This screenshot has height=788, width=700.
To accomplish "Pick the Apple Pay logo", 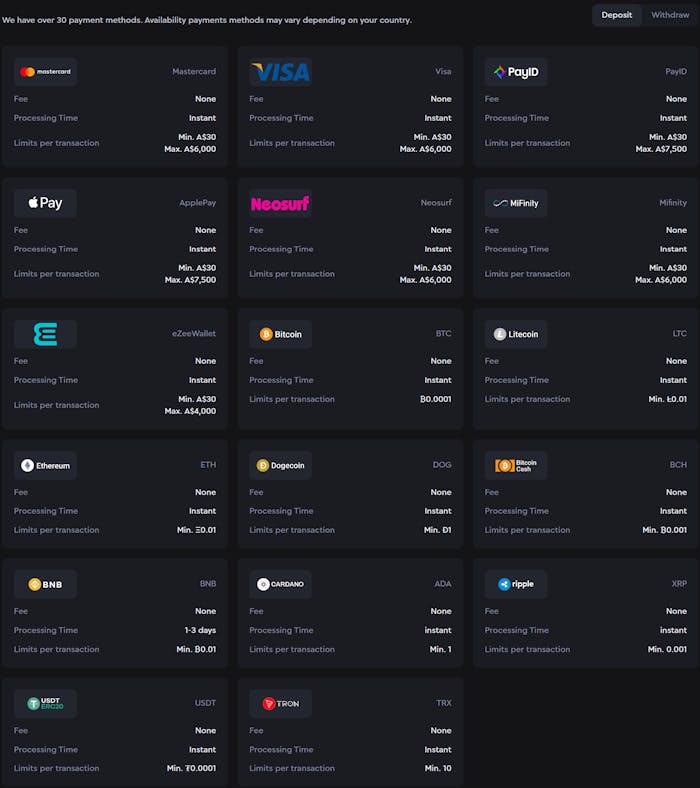I will pos(45,203).
